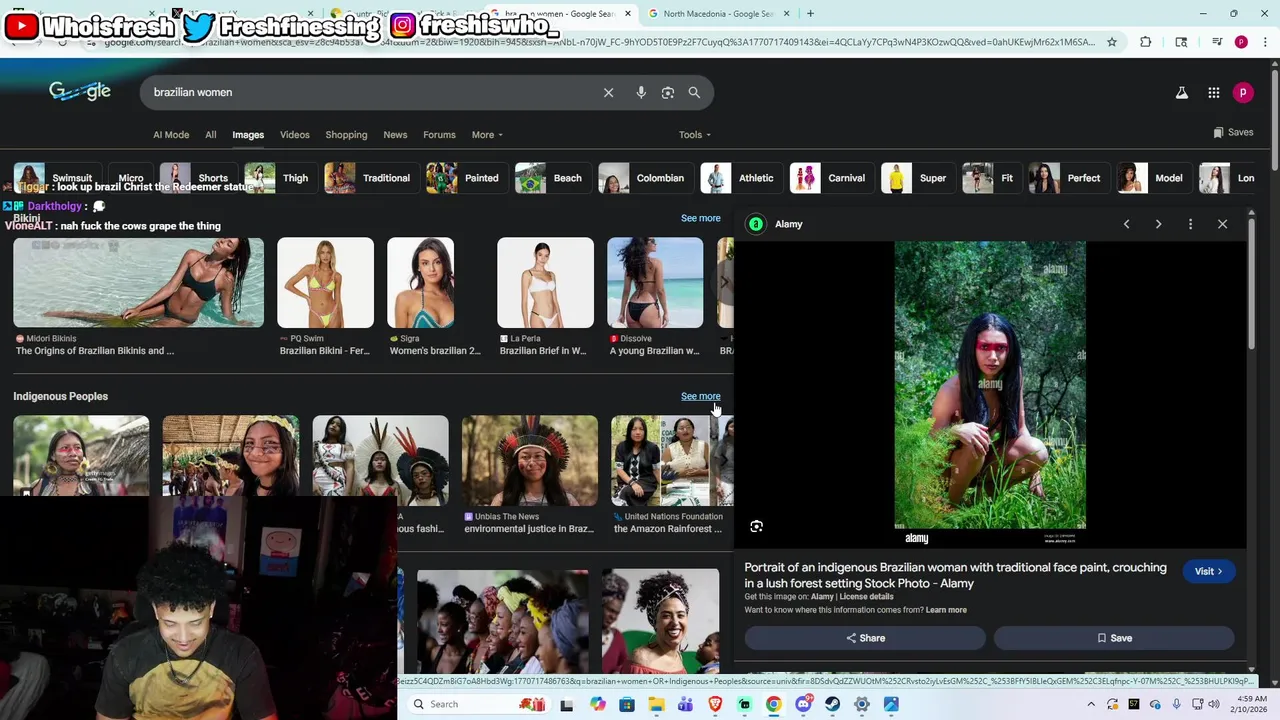Bookmark this page with the star icon
This screenshot has height=720, width=1280.
click(1111, 42)
